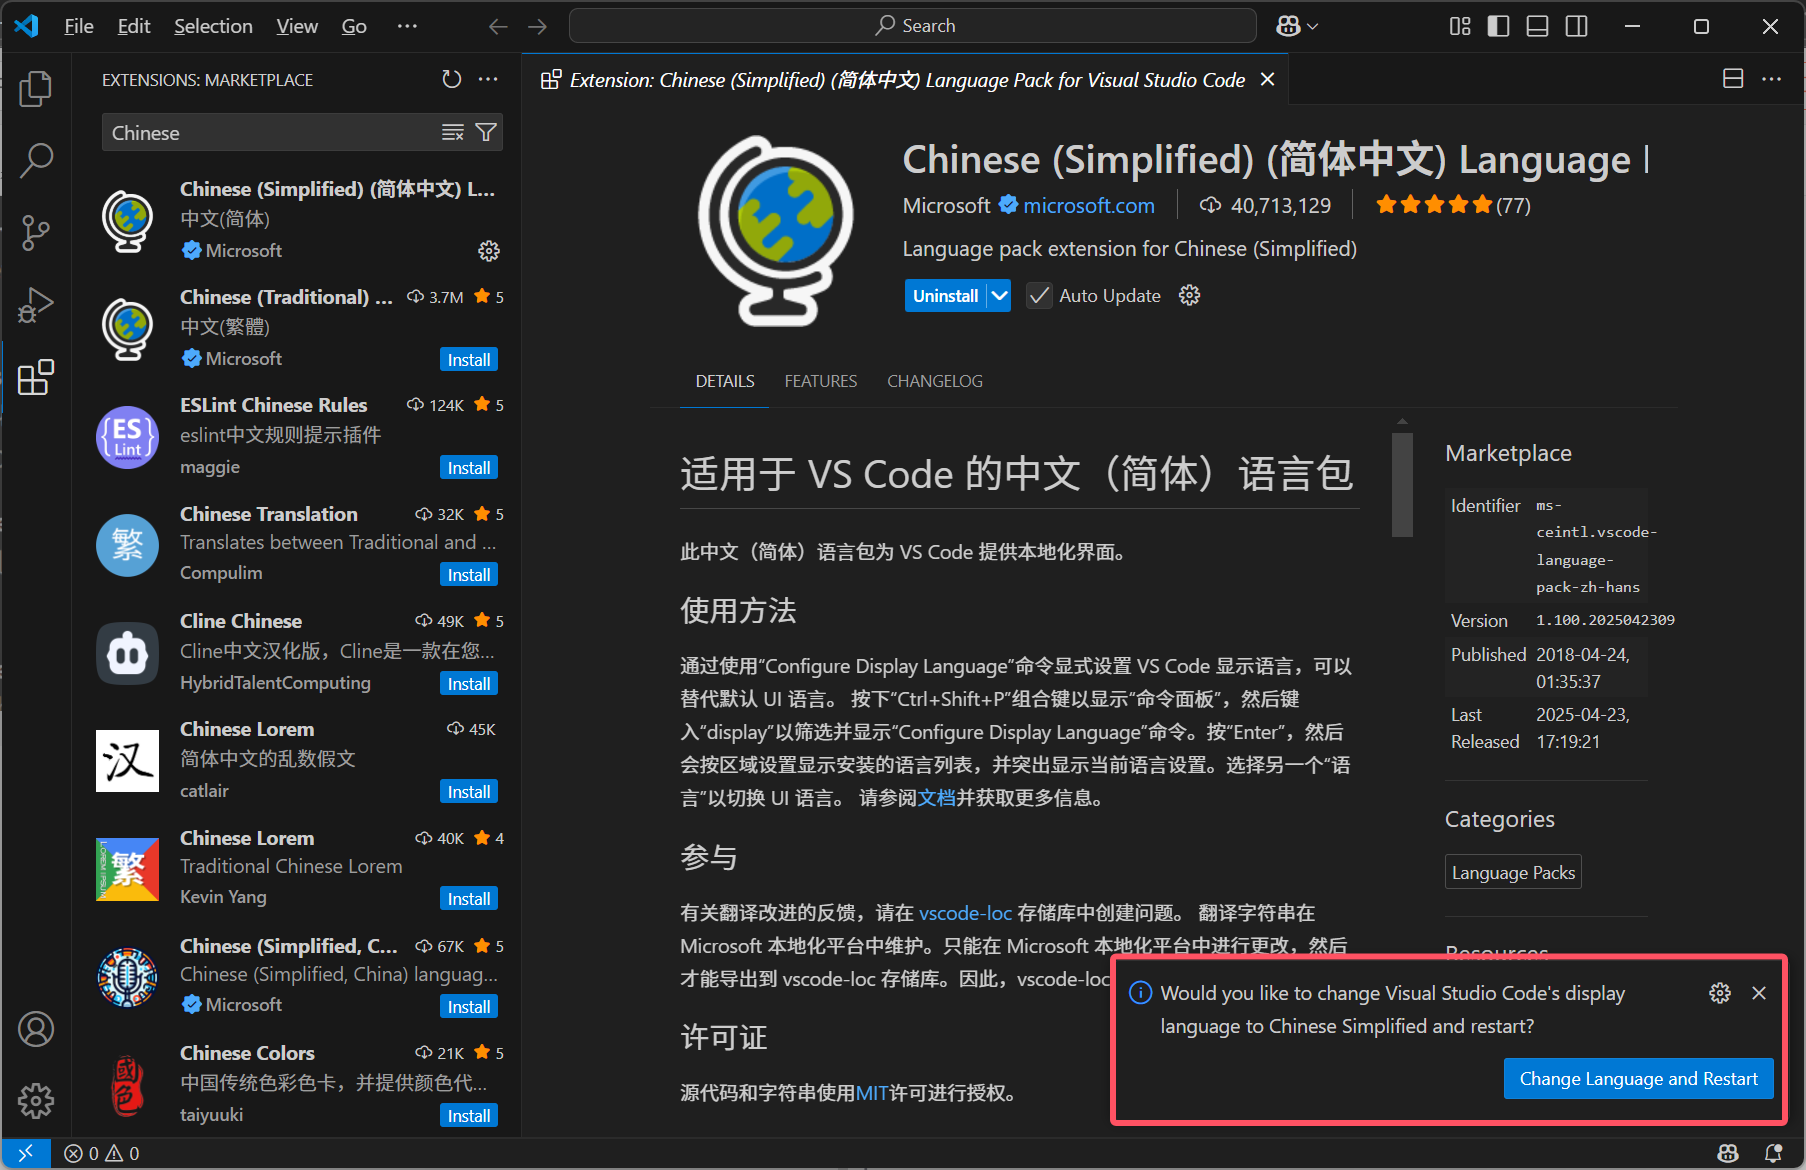Install Chinese Lorem by catlair
Viewport: 1806px width, 1170px height.
(469, 792)
